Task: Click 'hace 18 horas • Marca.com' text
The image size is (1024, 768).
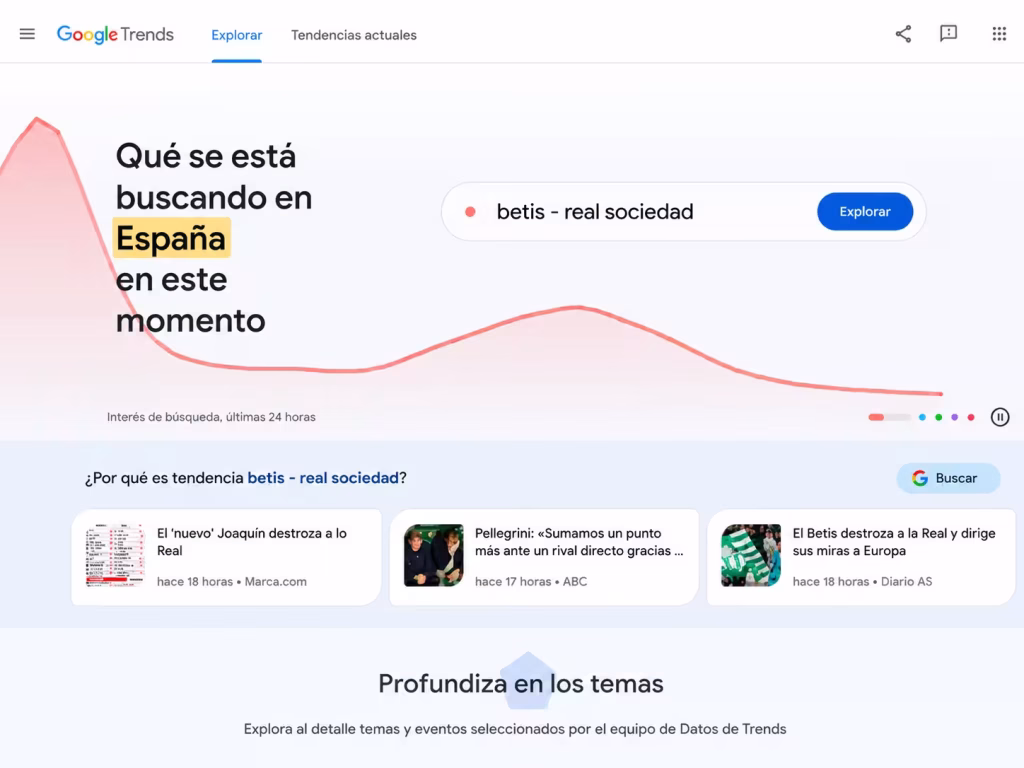Action: pos(232,581)
